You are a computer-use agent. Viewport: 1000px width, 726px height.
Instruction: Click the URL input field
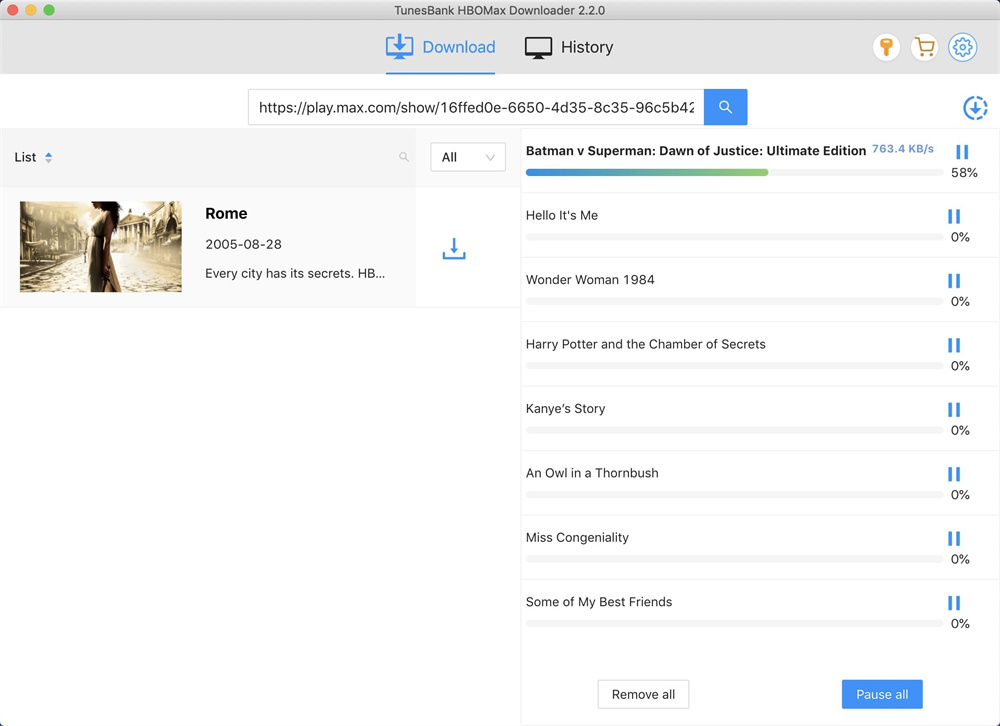pos(476,107)
